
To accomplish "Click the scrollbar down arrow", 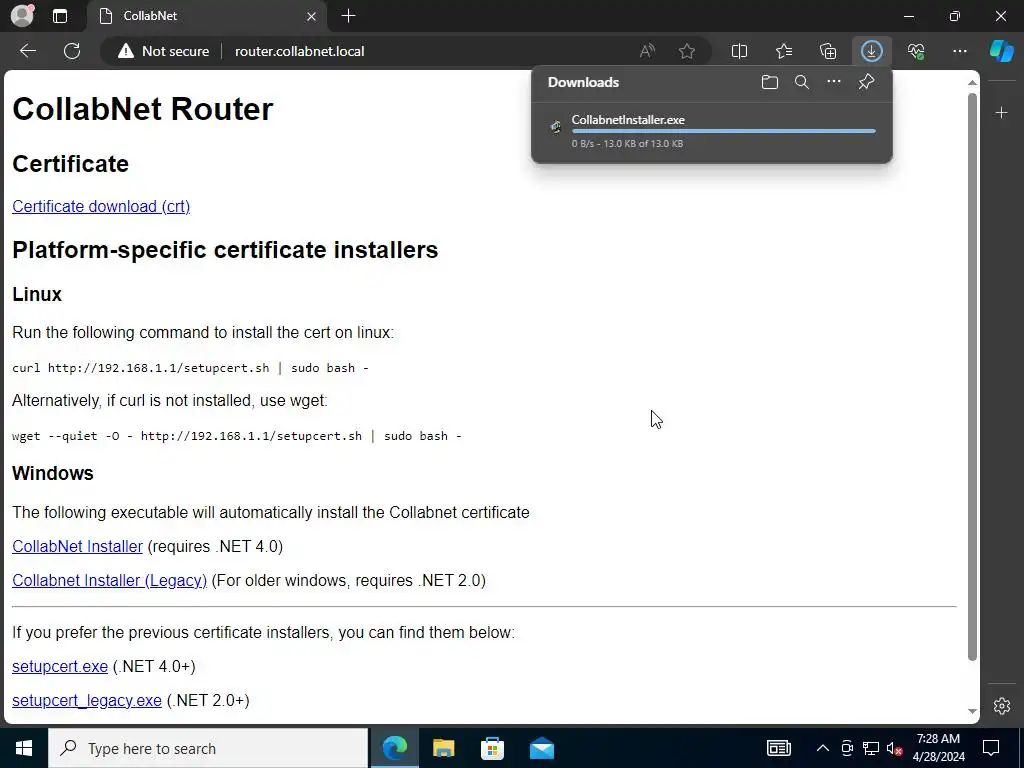I will pyautogui.click(x=972, y=711).
